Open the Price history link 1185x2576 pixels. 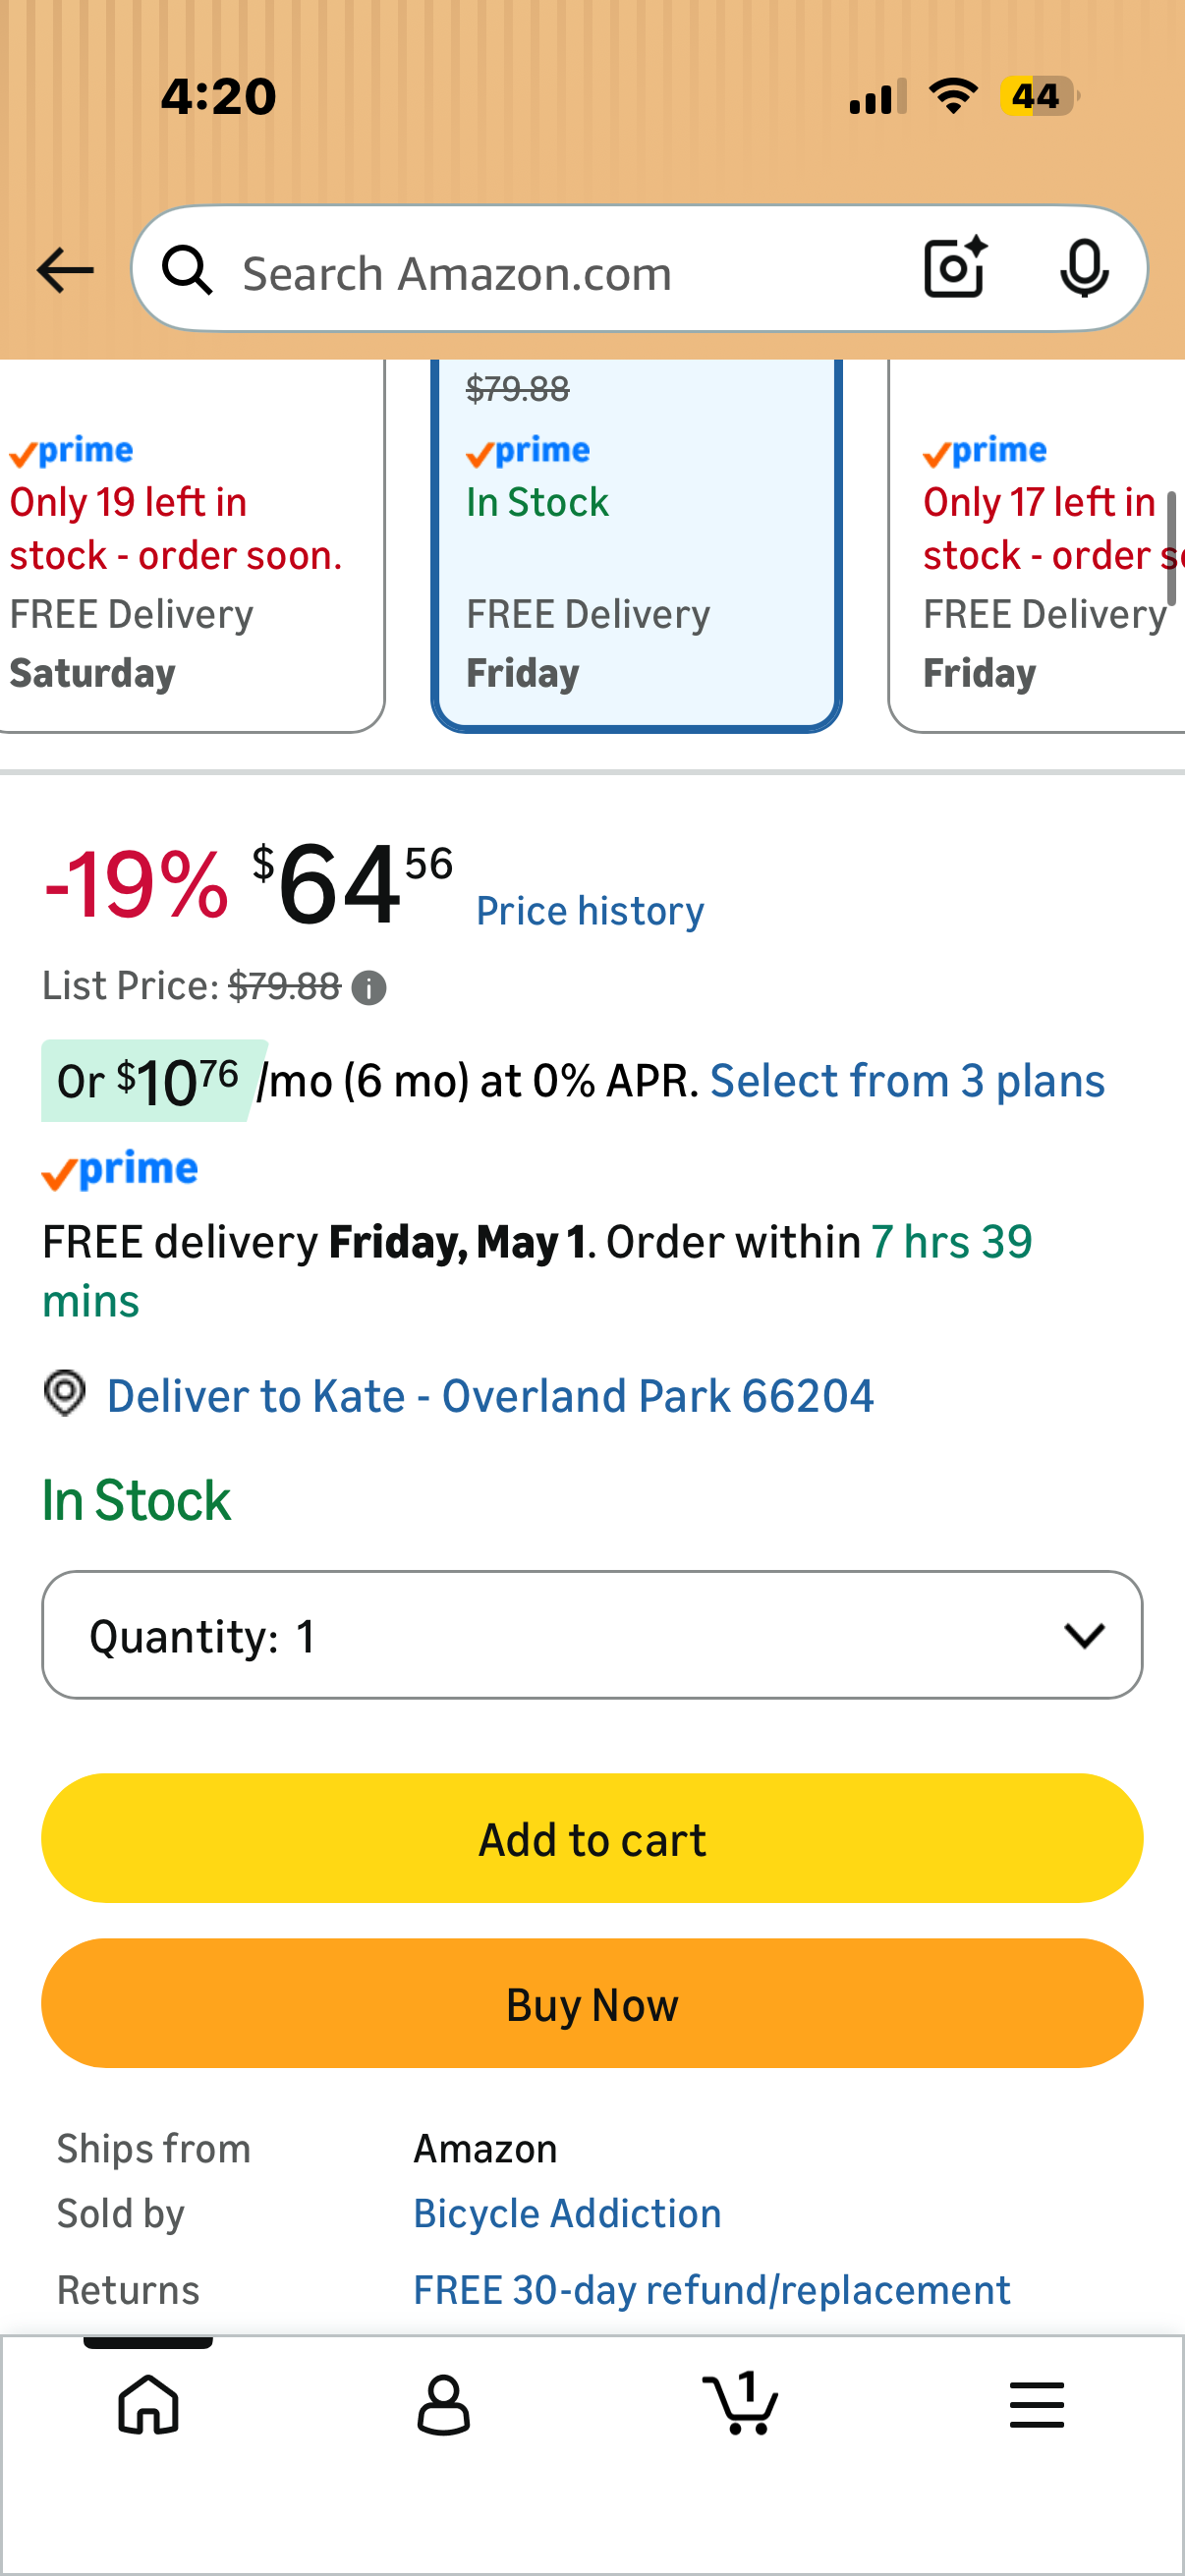(x=590, y=911)
